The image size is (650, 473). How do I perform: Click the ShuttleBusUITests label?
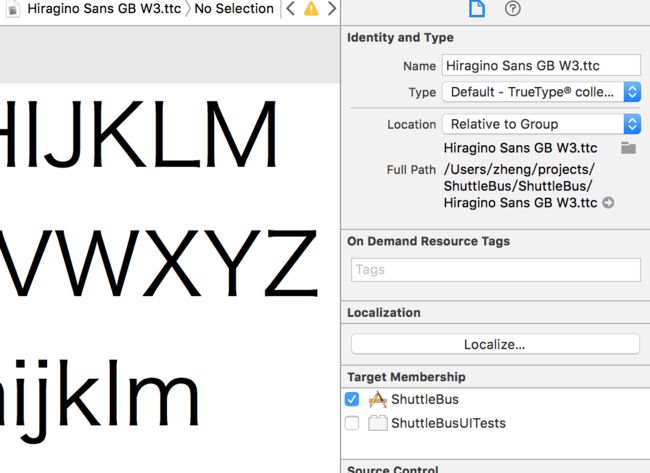(449, 423)
